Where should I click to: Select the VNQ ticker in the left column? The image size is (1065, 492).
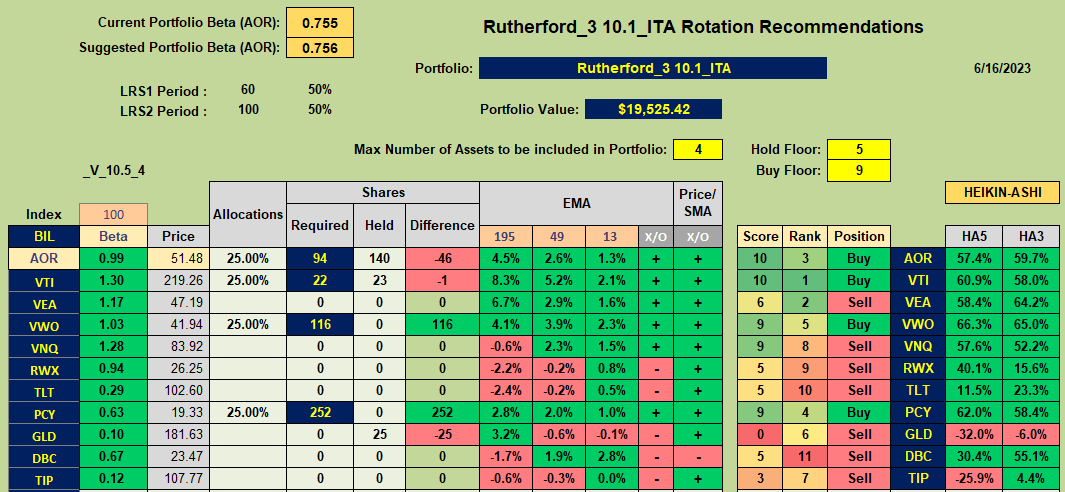(x=43, y=347)
